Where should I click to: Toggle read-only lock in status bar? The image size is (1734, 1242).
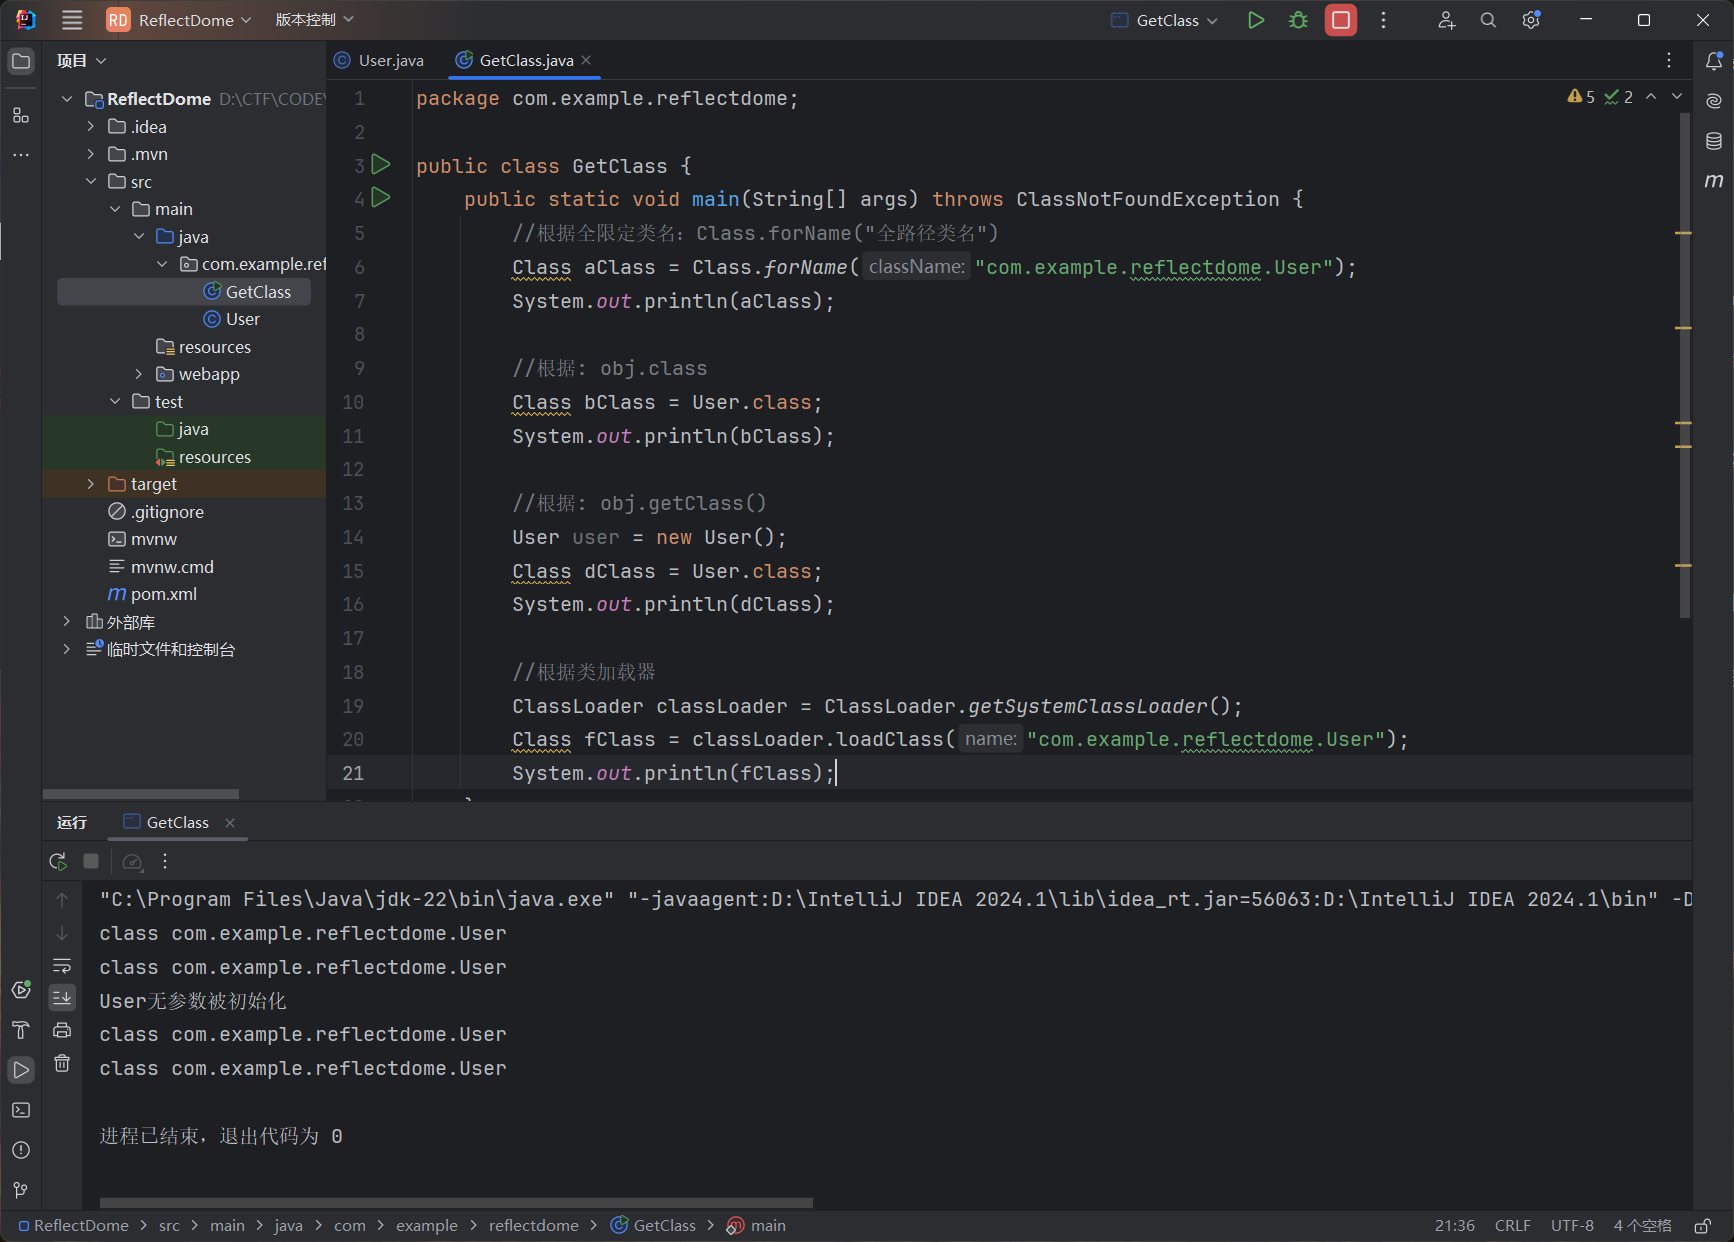[x=1702, y=1226]
